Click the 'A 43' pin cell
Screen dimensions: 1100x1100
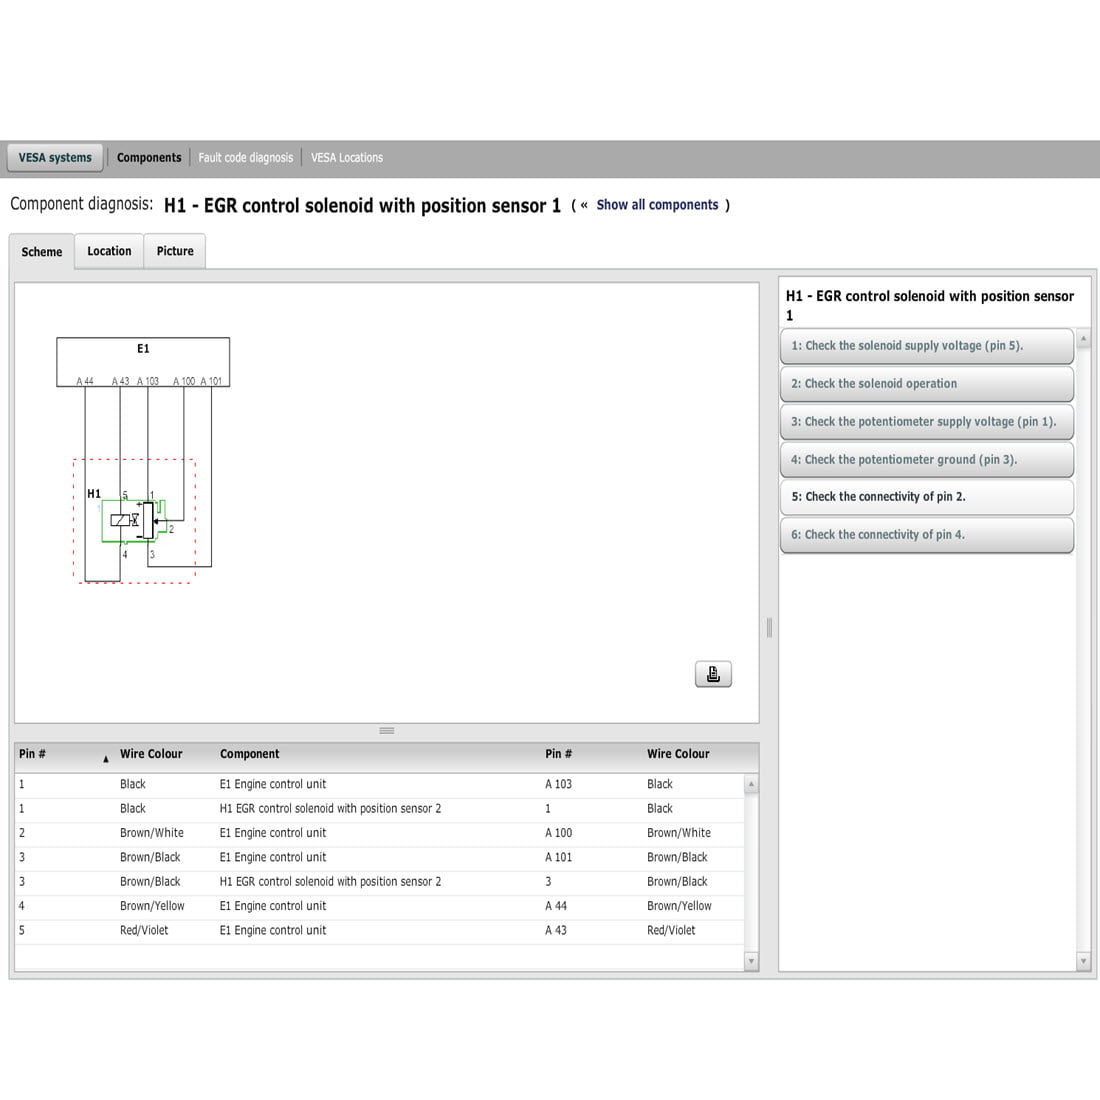(556, 930)
